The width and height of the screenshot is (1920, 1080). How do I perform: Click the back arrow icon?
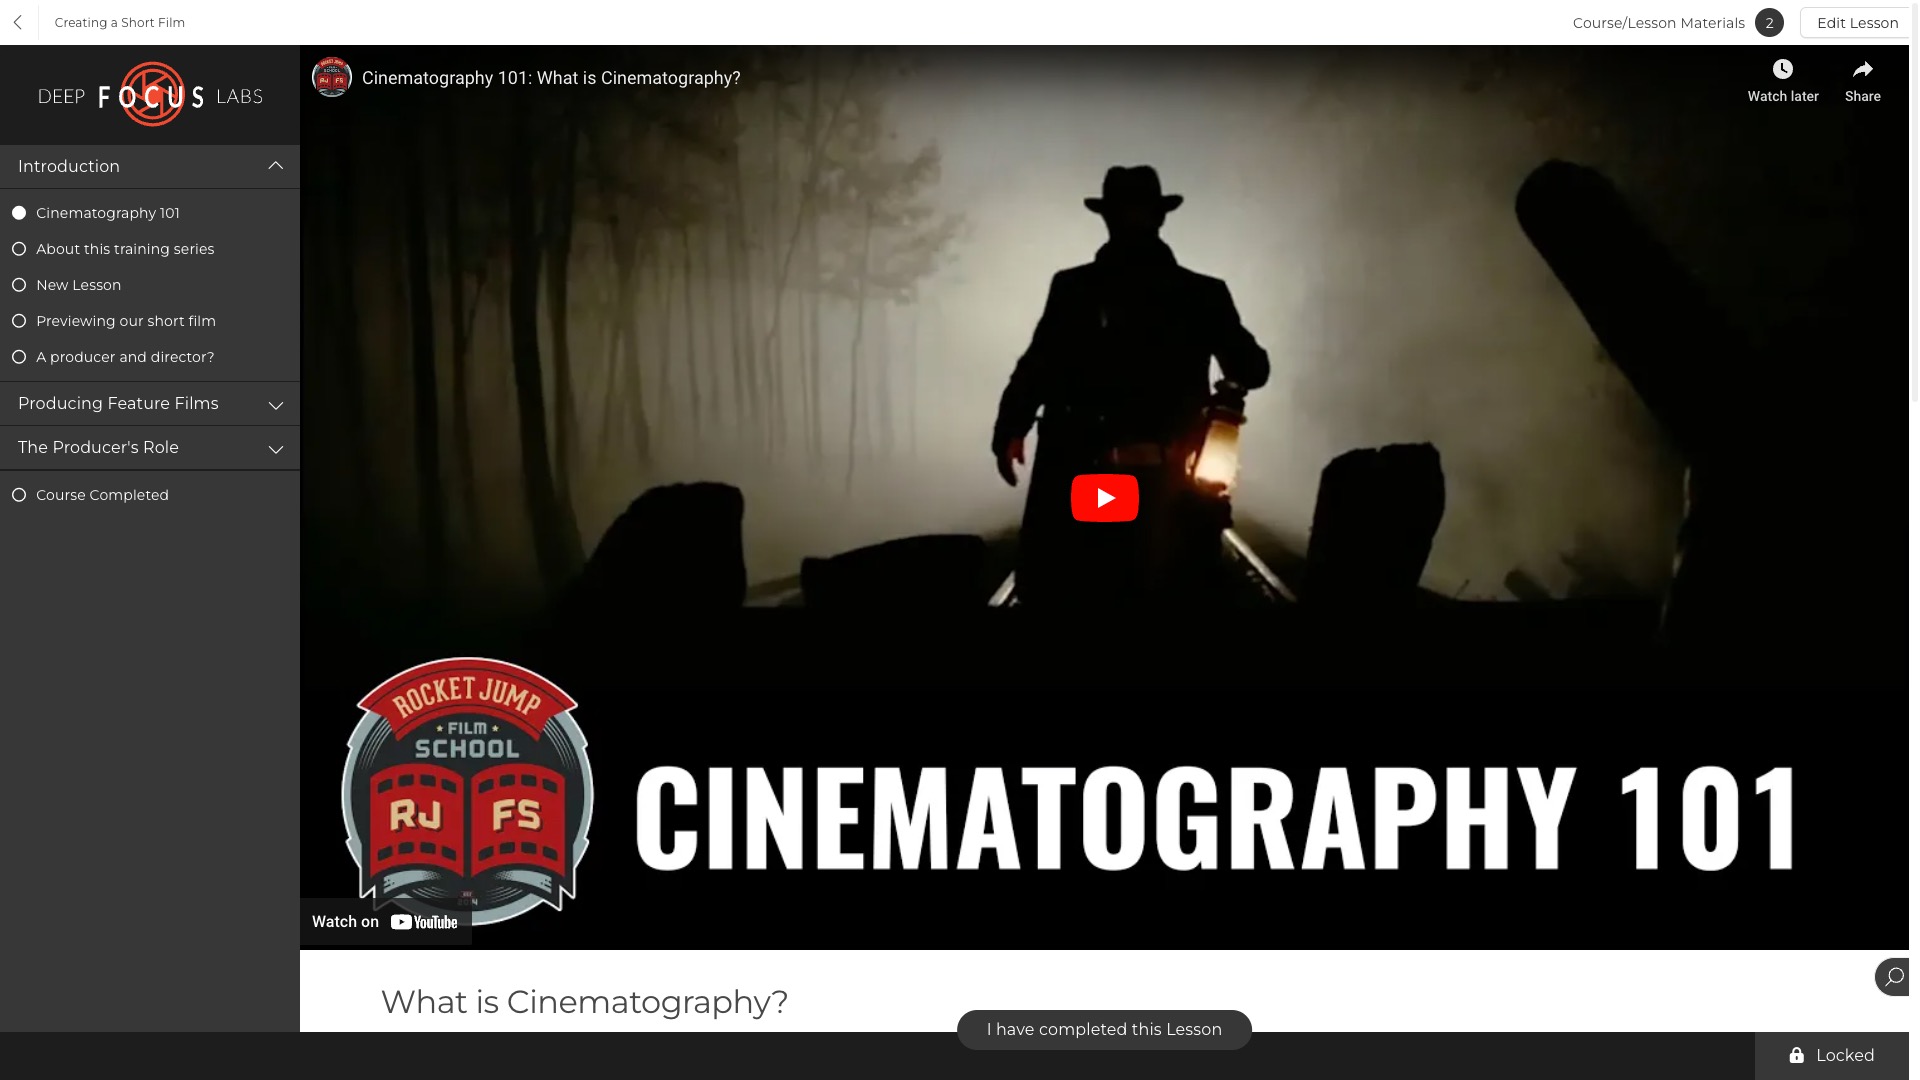(x=18, y=22)
